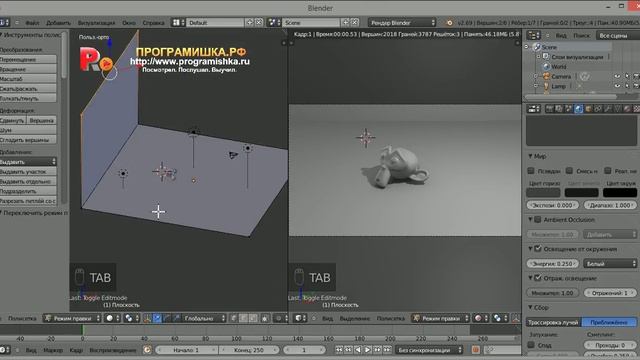
Task: Delete the current Scene with X
Action: point(355,22)
